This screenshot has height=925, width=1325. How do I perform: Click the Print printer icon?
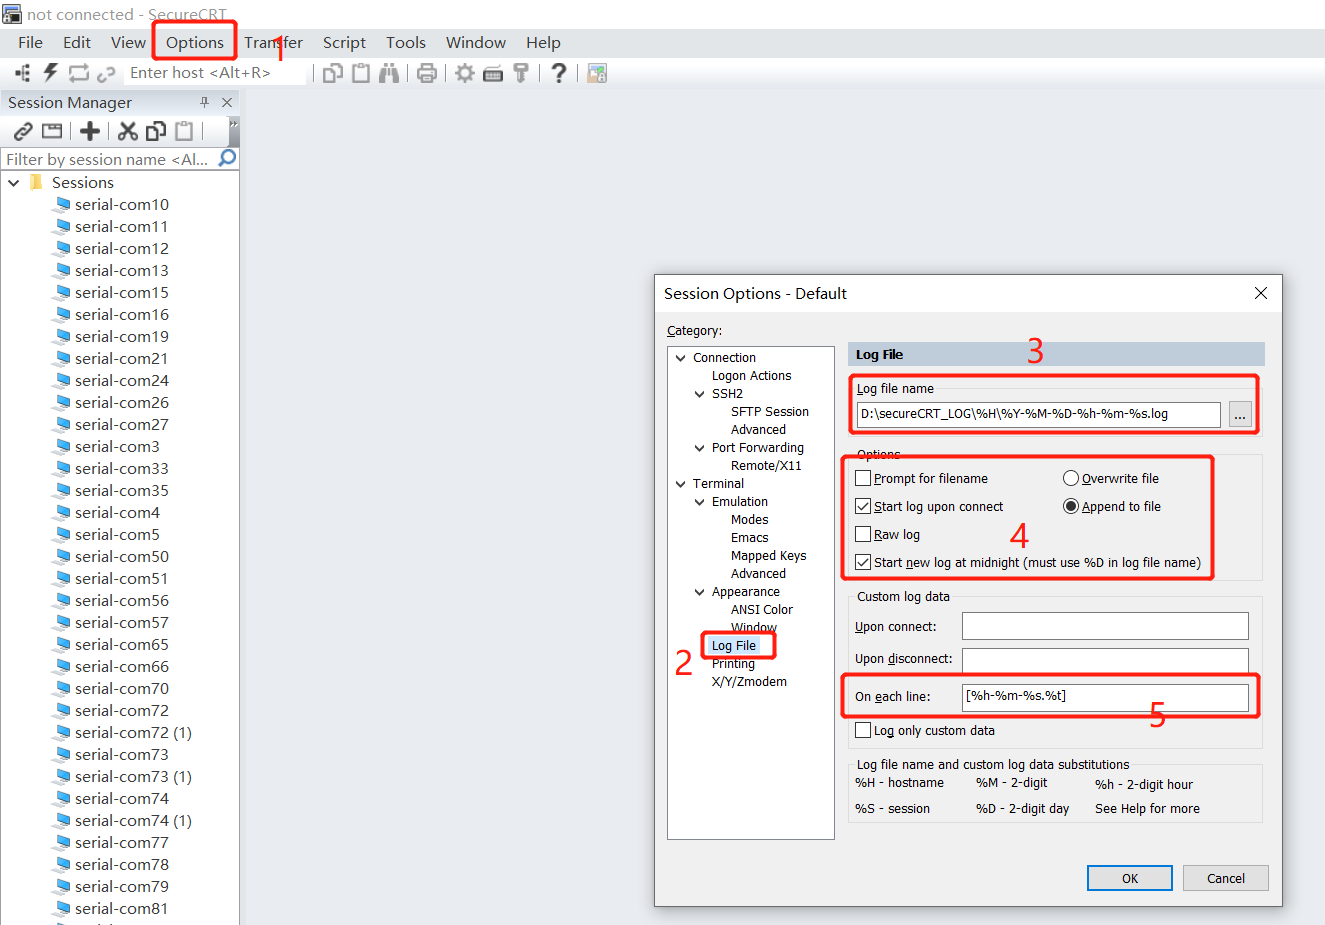pos(427,73)
